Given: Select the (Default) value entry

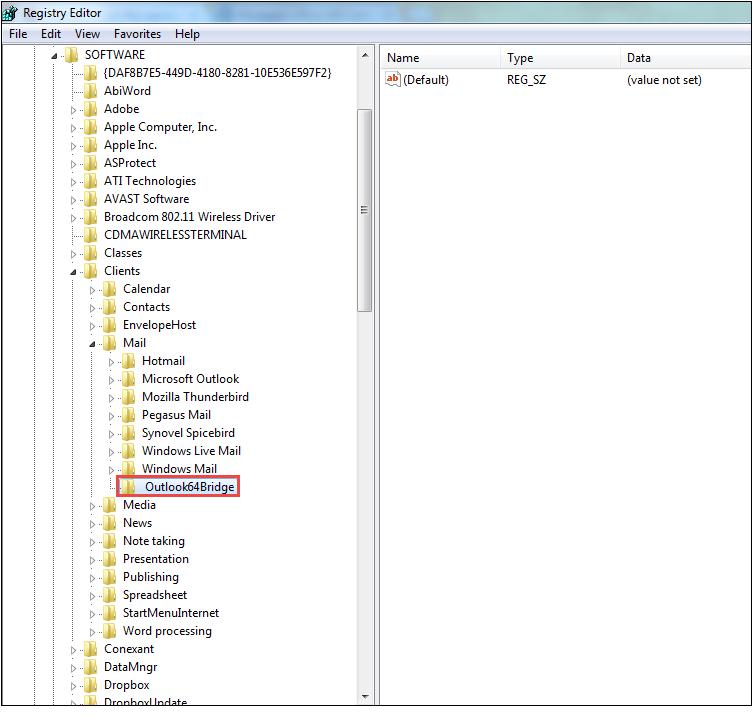Looking at the screenshot, I should pyautogui.click(x=425, y=80).
